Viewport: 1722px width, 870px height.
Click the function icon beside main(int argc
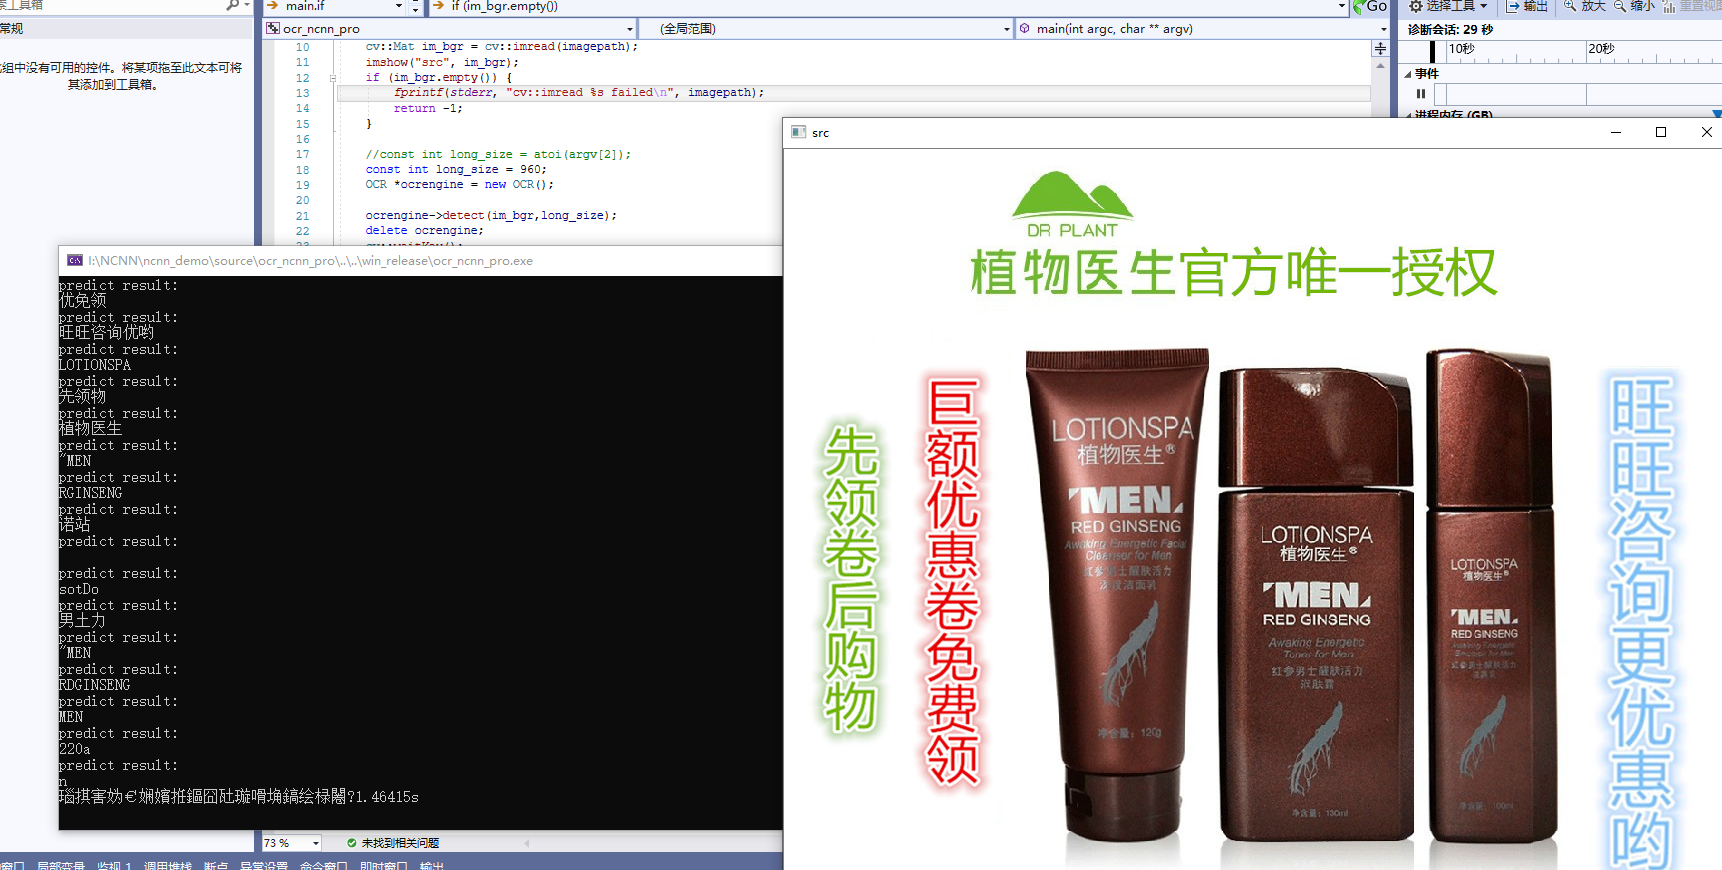pyautogui.click(x=1025, y=29)
